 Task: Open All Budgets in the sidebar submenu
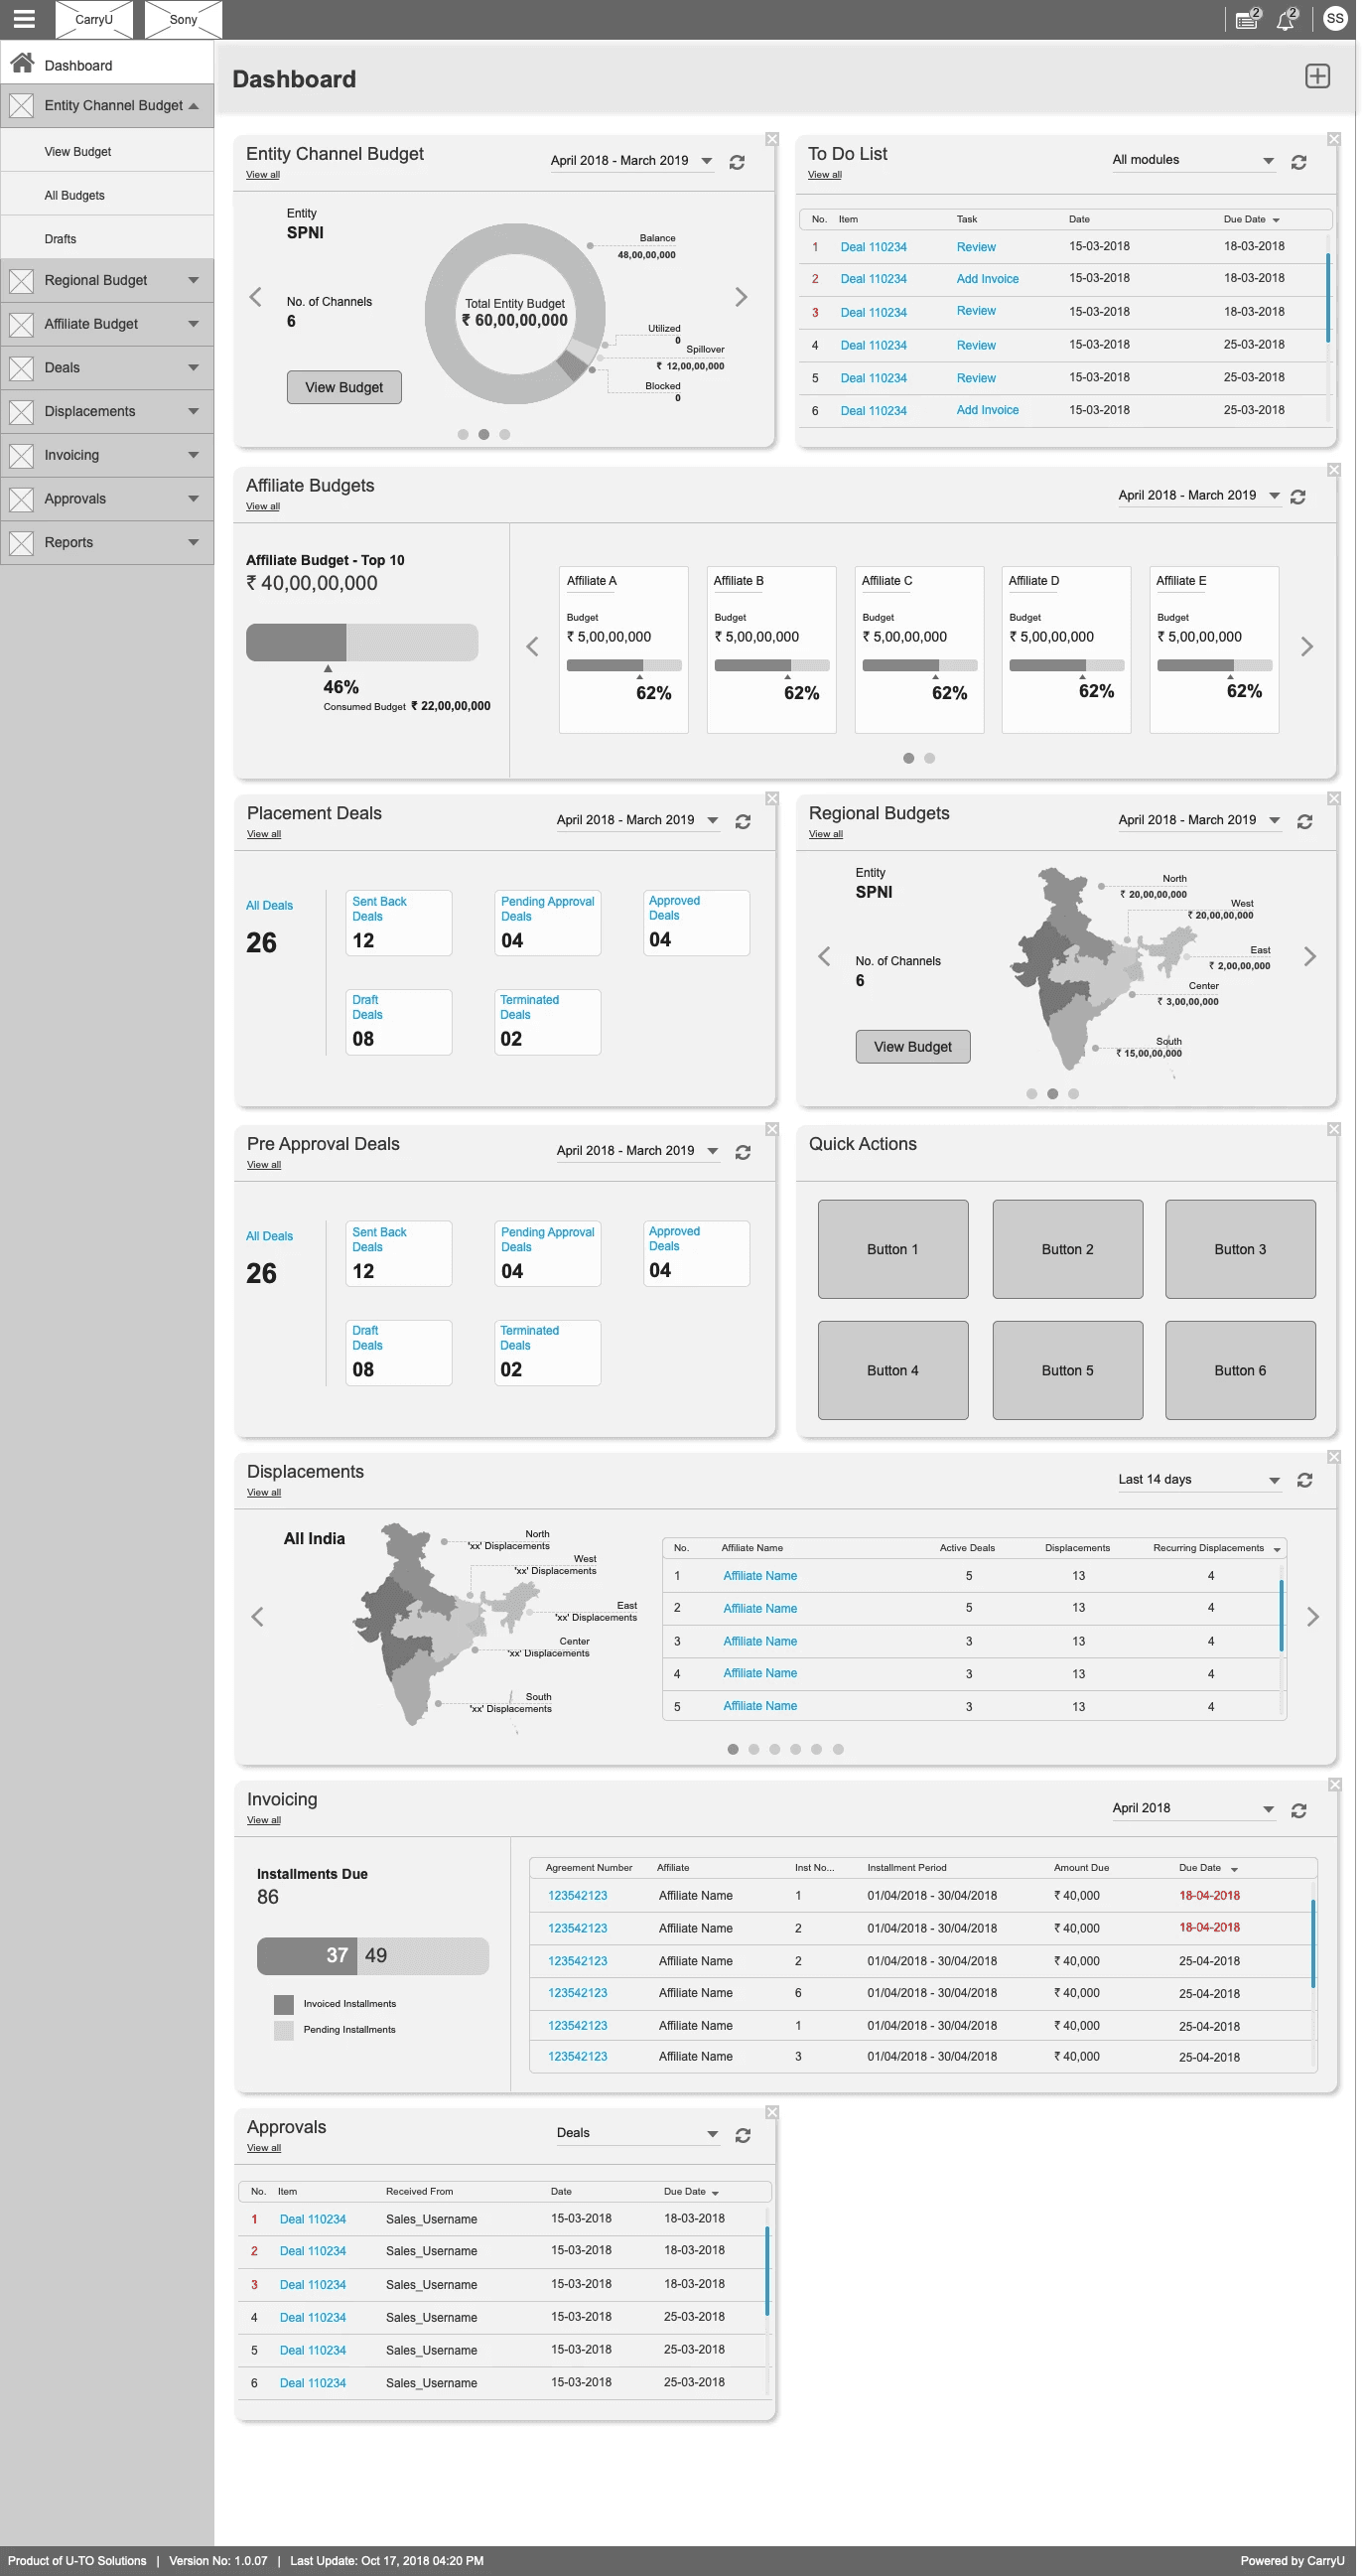[107, 196]
